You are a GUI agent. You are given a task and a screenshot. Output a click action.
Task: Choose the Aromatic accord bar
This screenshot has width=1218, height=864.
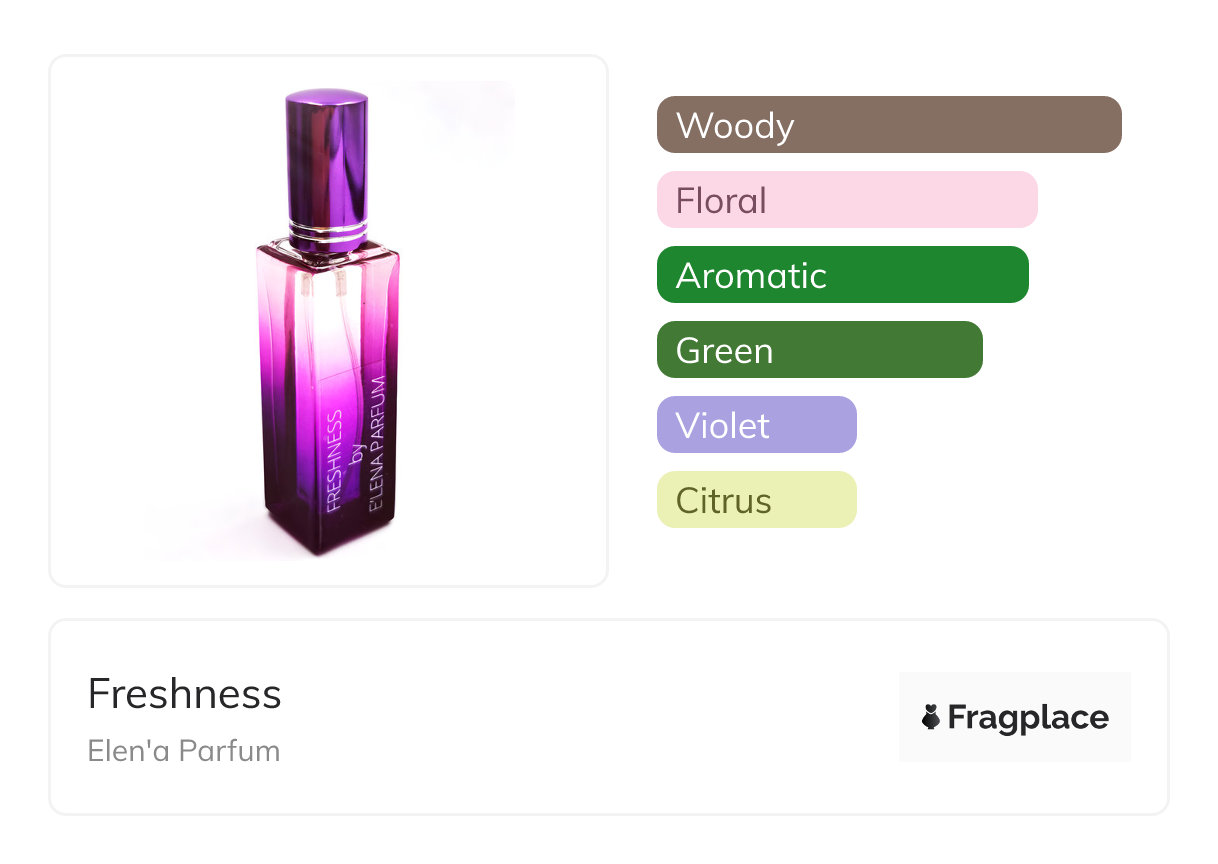click(842, 275)
